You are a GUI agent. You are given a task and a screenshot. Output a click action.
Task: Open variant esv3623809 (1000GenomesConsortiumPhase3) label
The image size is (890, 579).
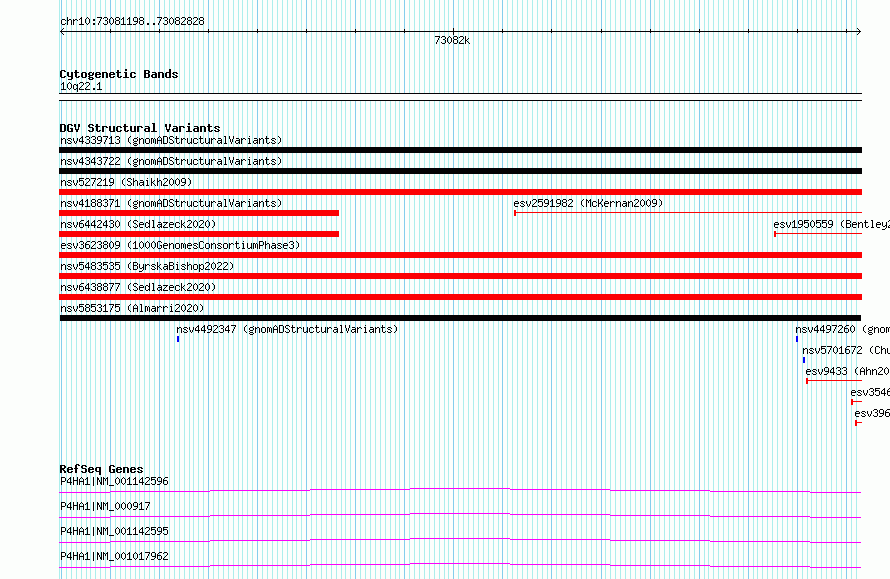click(180, 245)
